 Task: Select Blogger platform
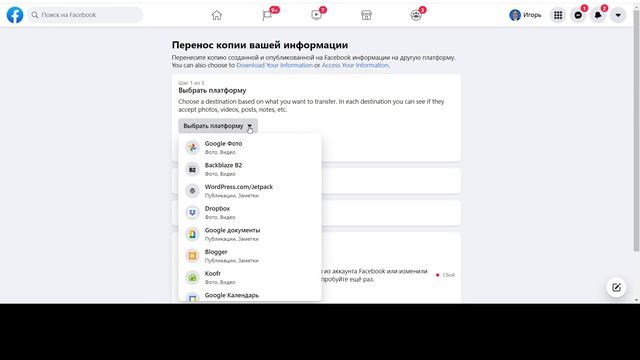pos(250,256)
